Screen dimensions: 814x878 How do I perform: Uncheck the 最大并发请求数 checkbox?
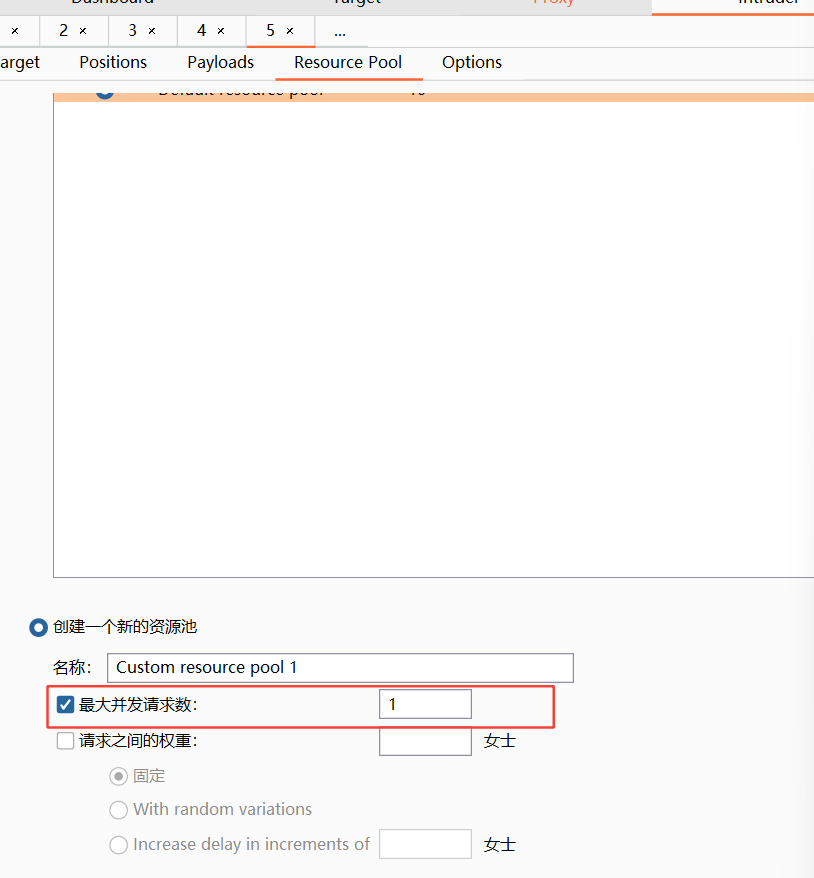click(x=66, y=704)
